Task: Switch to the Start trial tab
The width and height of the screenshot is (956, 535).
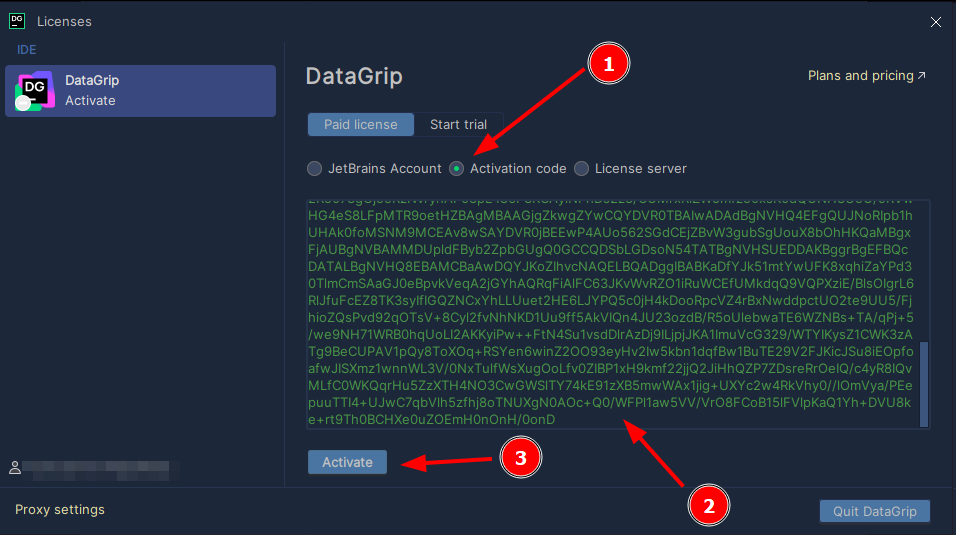Action: 458,124
